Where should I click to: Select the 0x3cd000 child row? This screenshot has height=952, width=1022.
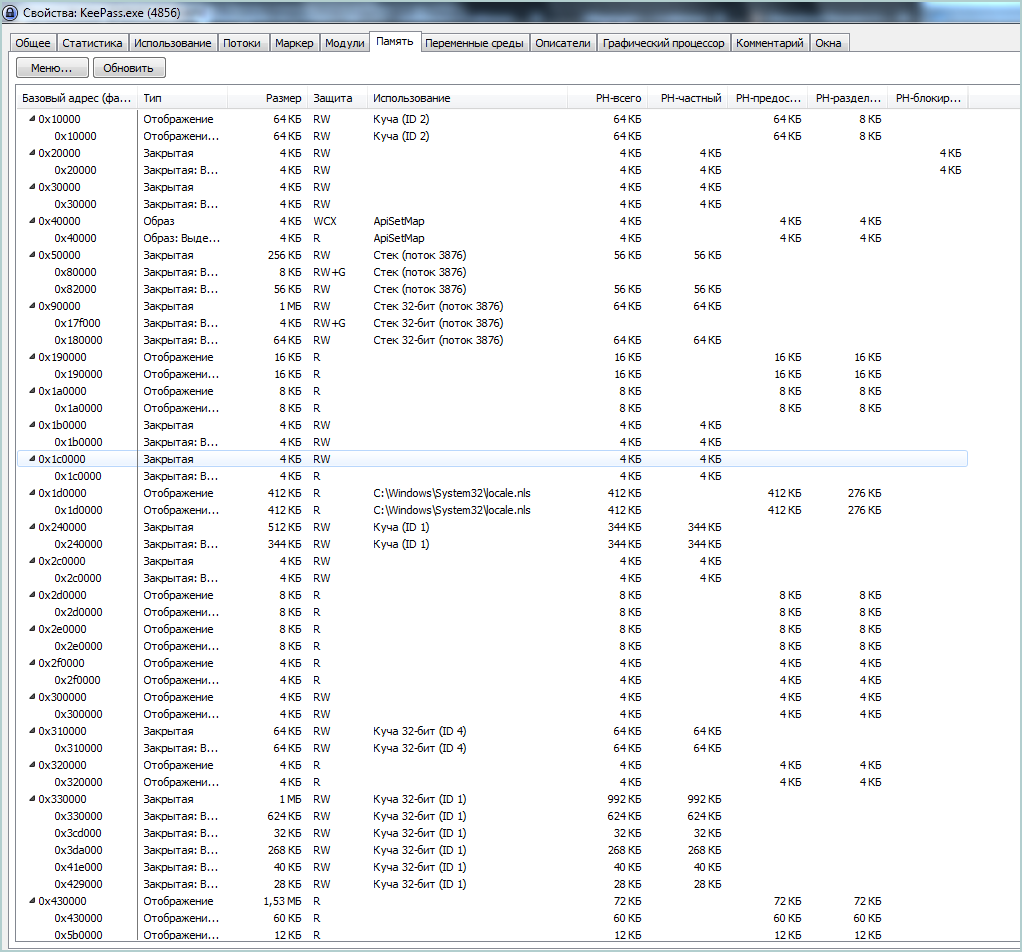492,833
